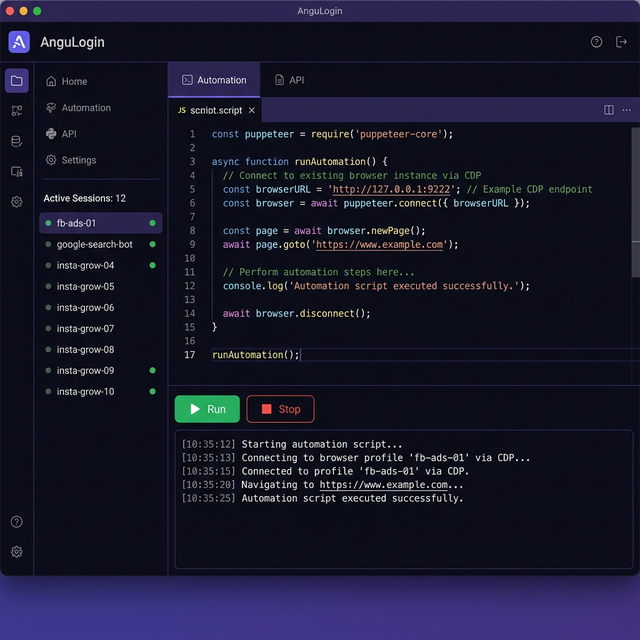Open the database icon in left rail
The width and height of the screenshot is (640, 640).
point(17,141)
